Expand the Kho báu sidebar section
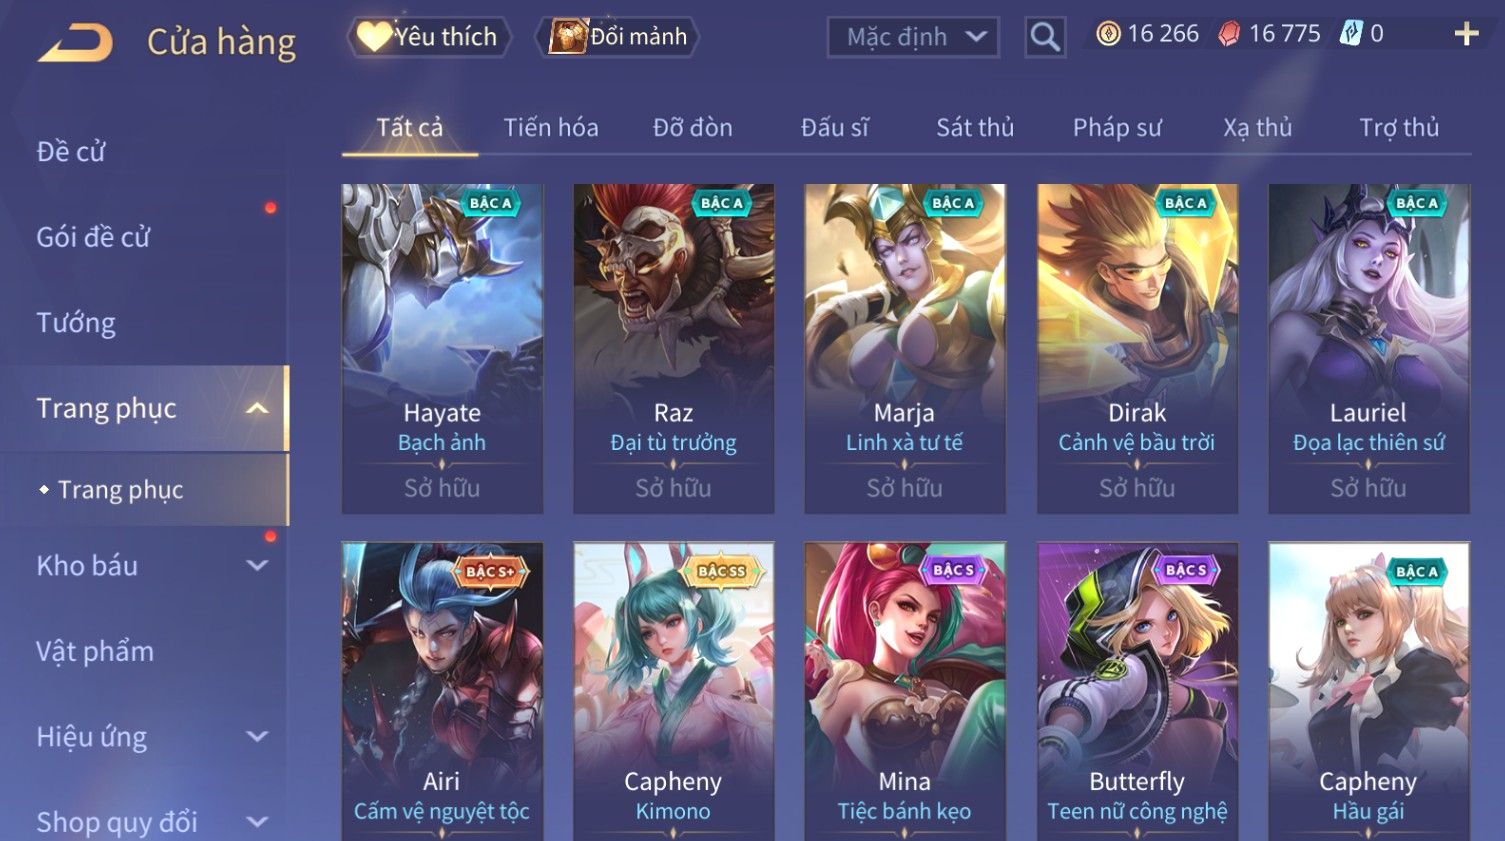1505x841 pixels. (257, 565)
